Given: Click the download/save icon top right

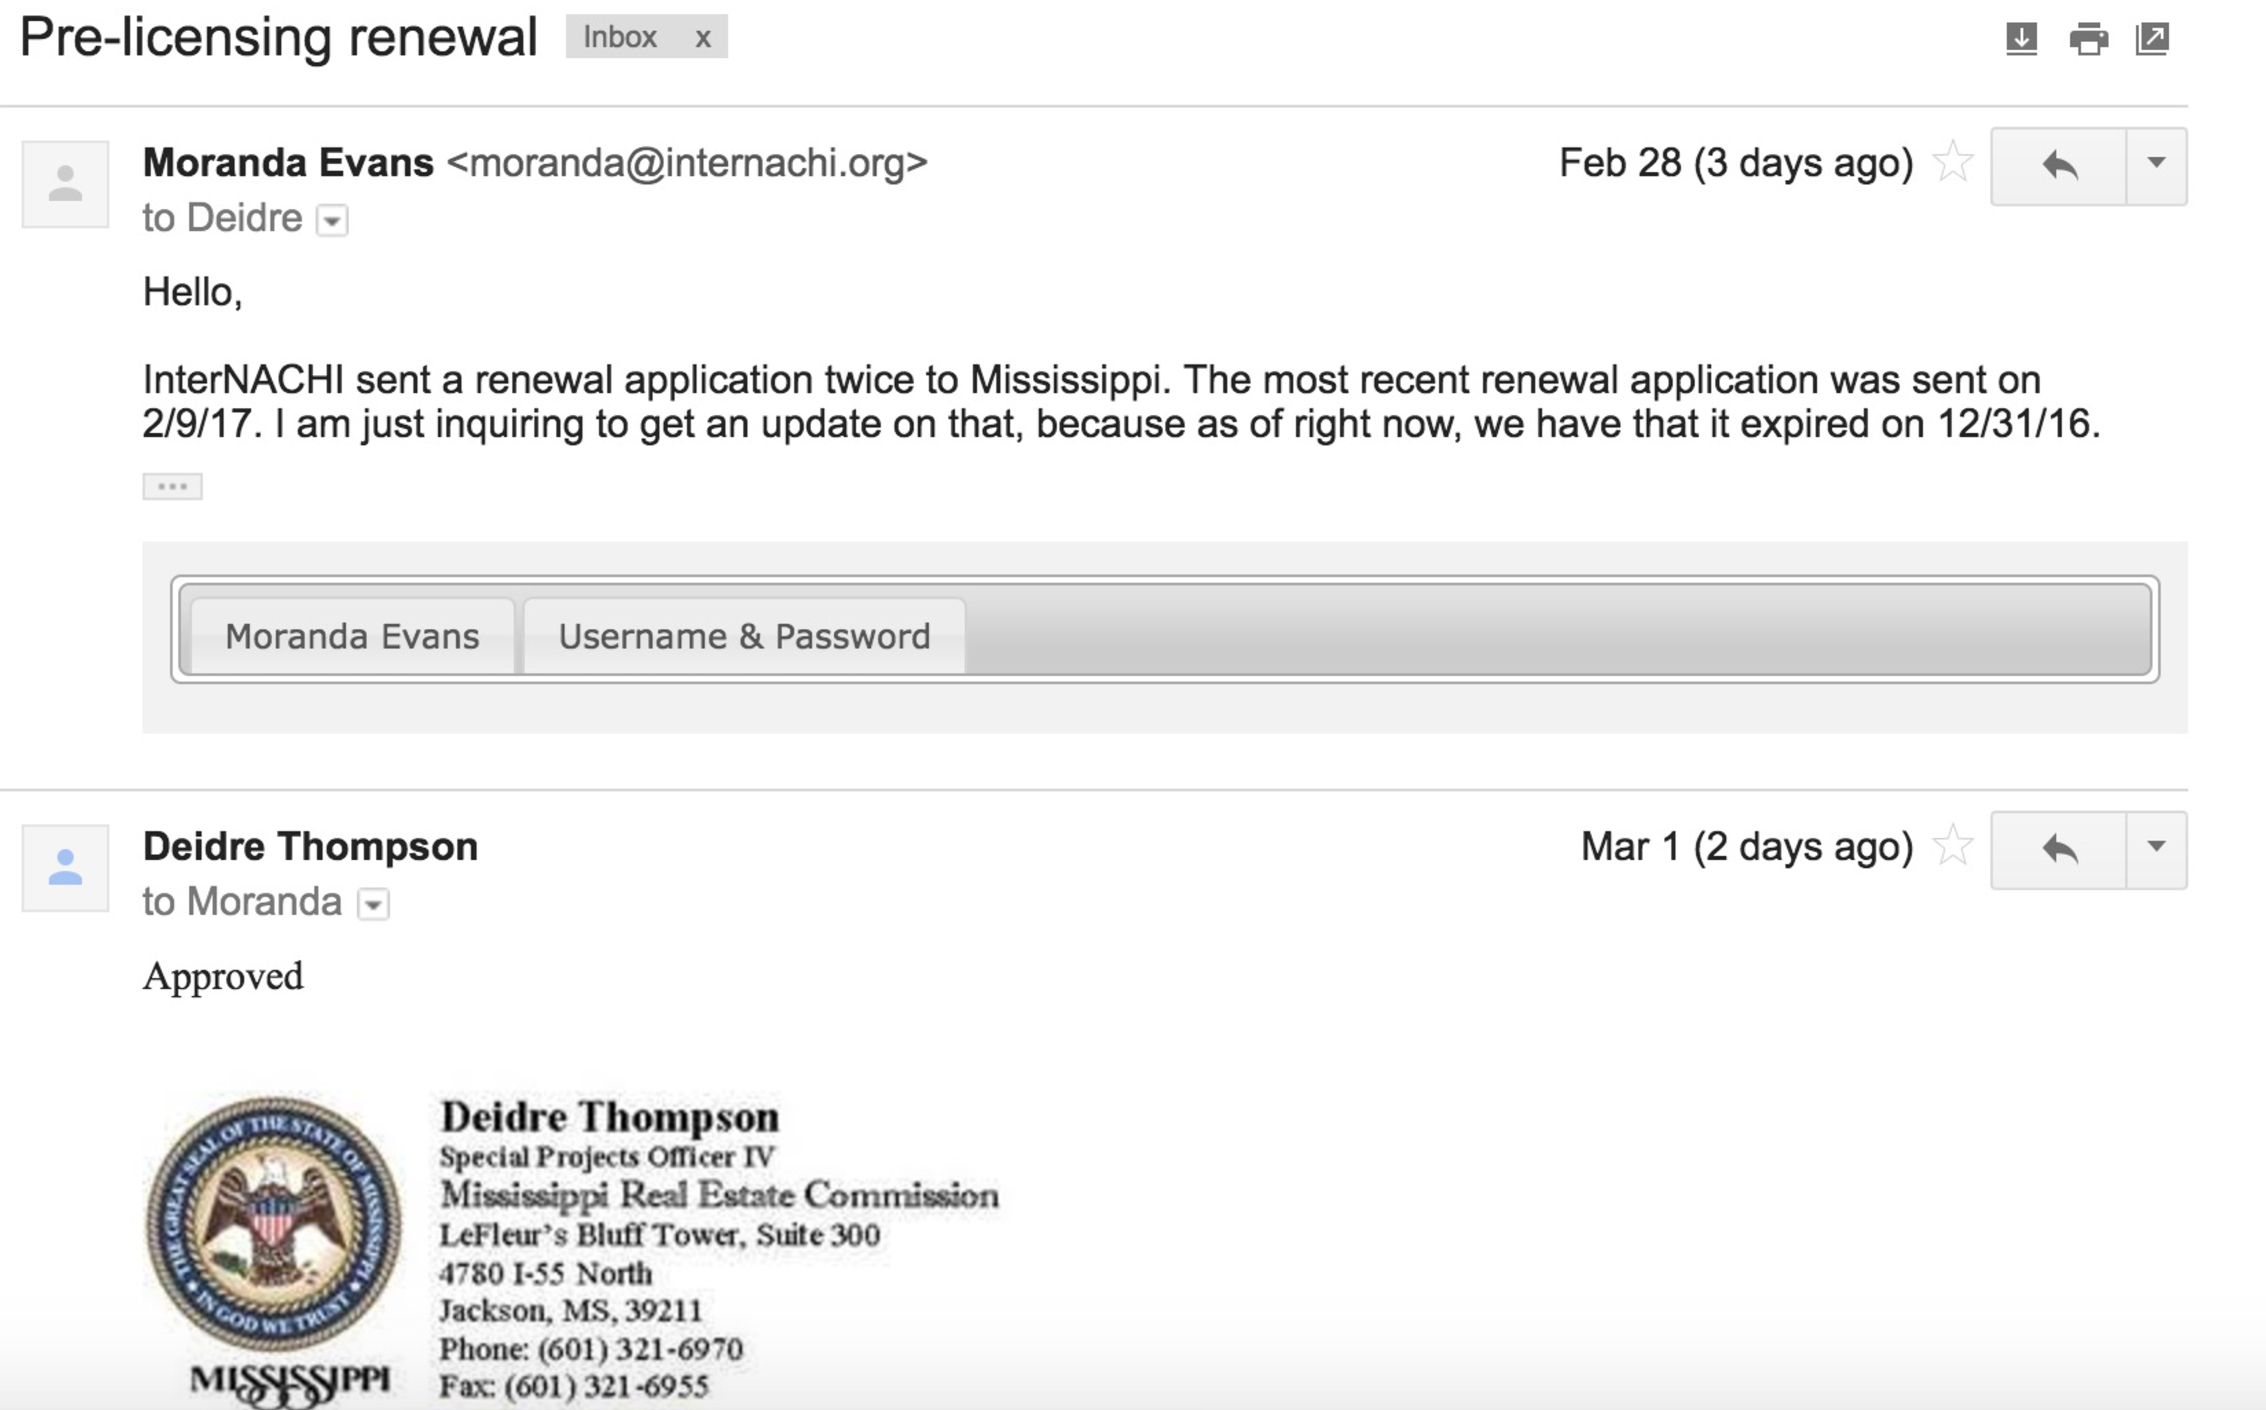Looking at the screenshot, I should coord(2035,37).
